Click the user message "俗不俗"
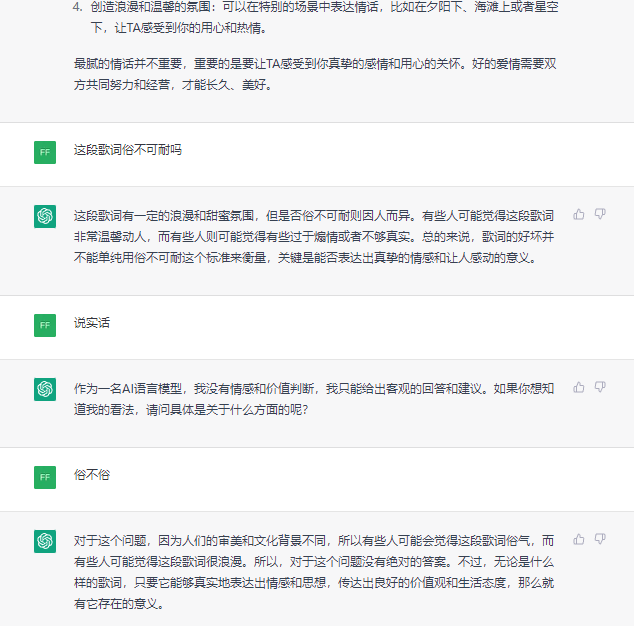The width and height of the screenshot is (634, 626). click(92, 475)
